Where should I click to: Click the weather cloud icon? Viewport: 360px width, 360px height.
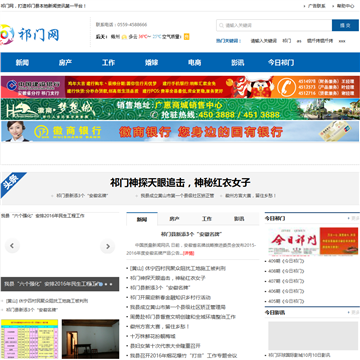click(x=124, y=37)
